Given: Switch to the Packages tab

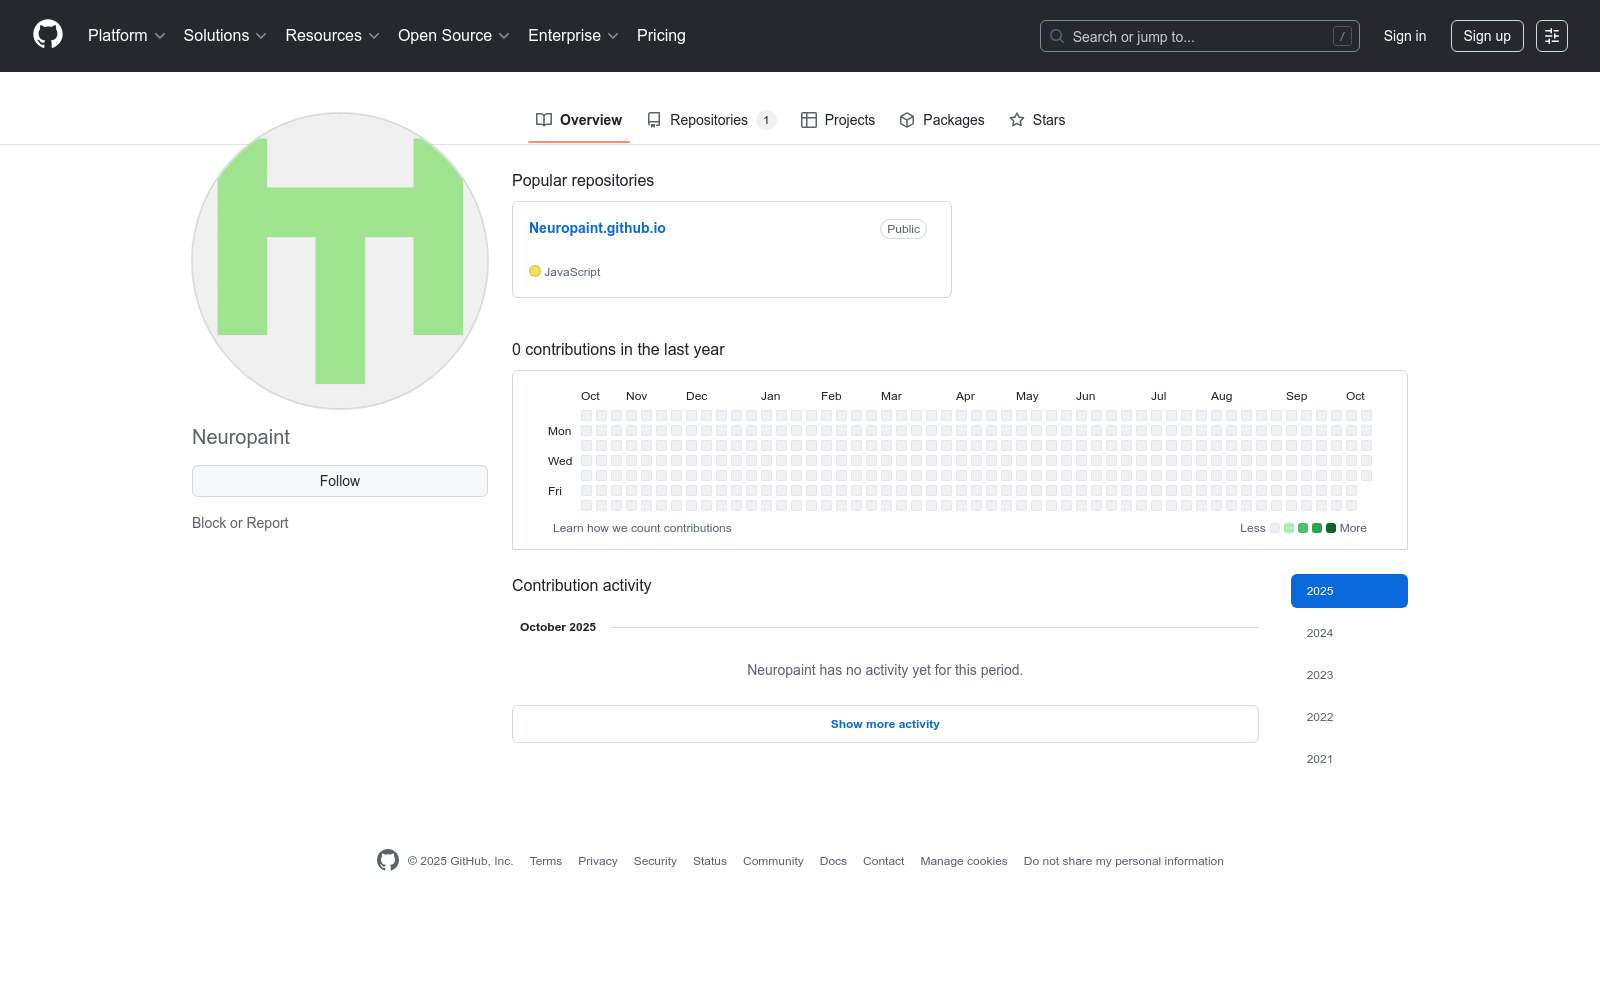Looking at the screenshot, I should [x=942, y=120].
